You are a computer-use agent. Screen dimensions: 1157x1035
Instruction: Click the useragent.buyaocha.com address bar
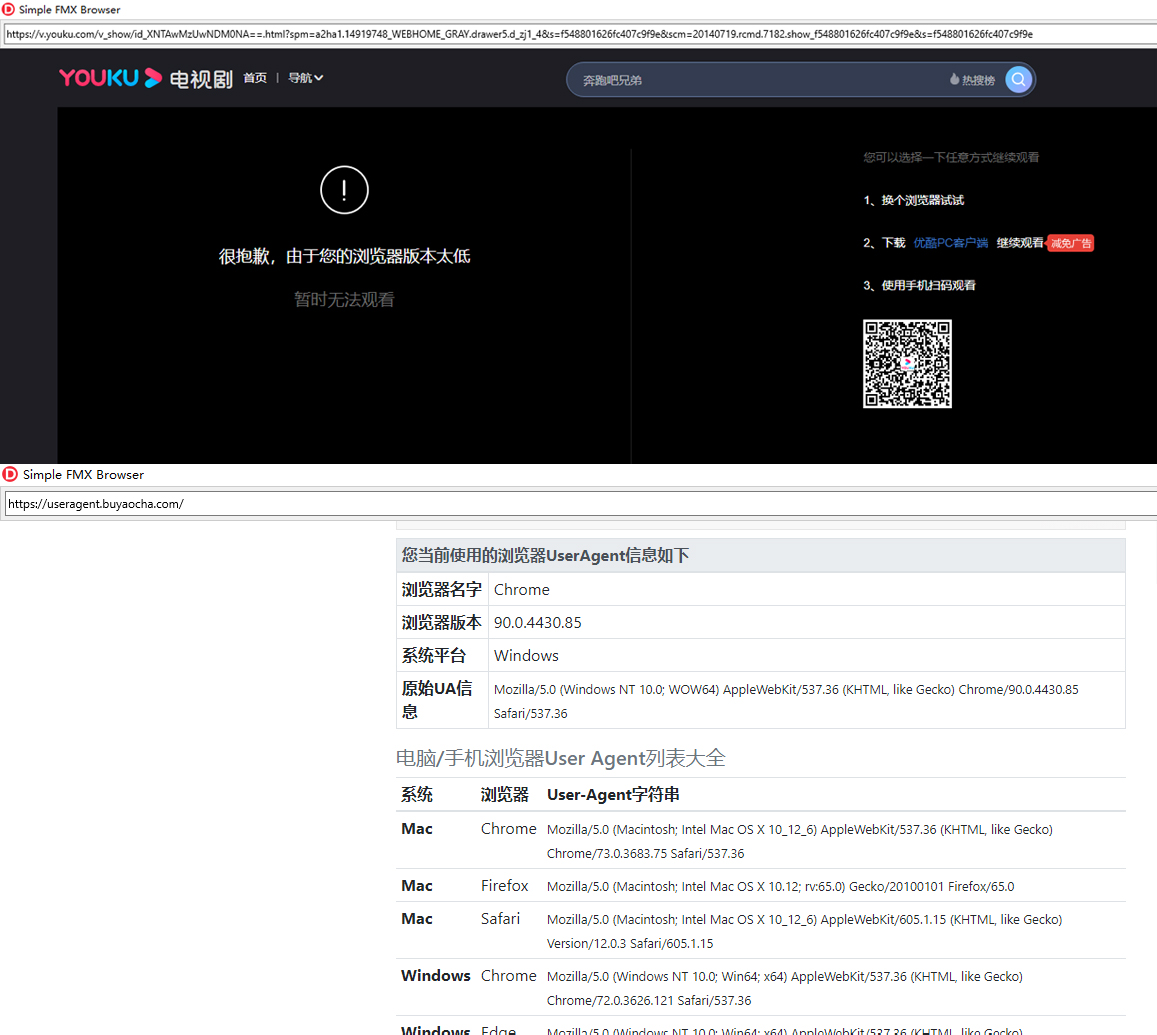point(580,504)
